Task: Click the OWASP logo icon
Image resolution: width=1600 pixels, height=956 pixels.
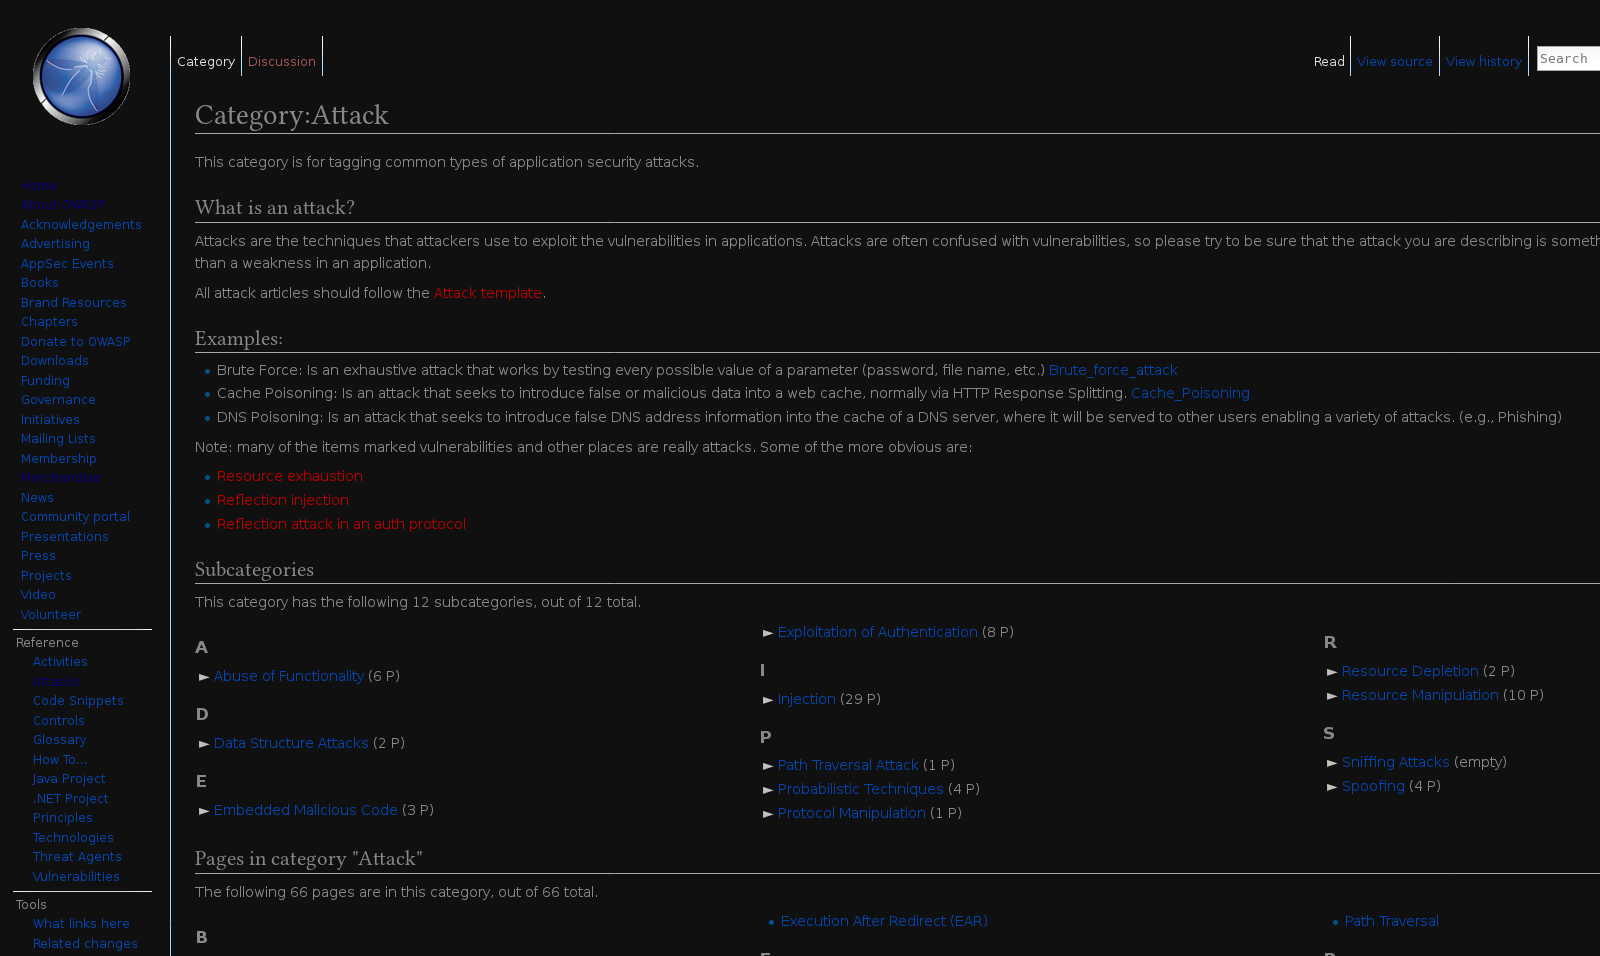Action: tap(81, 77)
